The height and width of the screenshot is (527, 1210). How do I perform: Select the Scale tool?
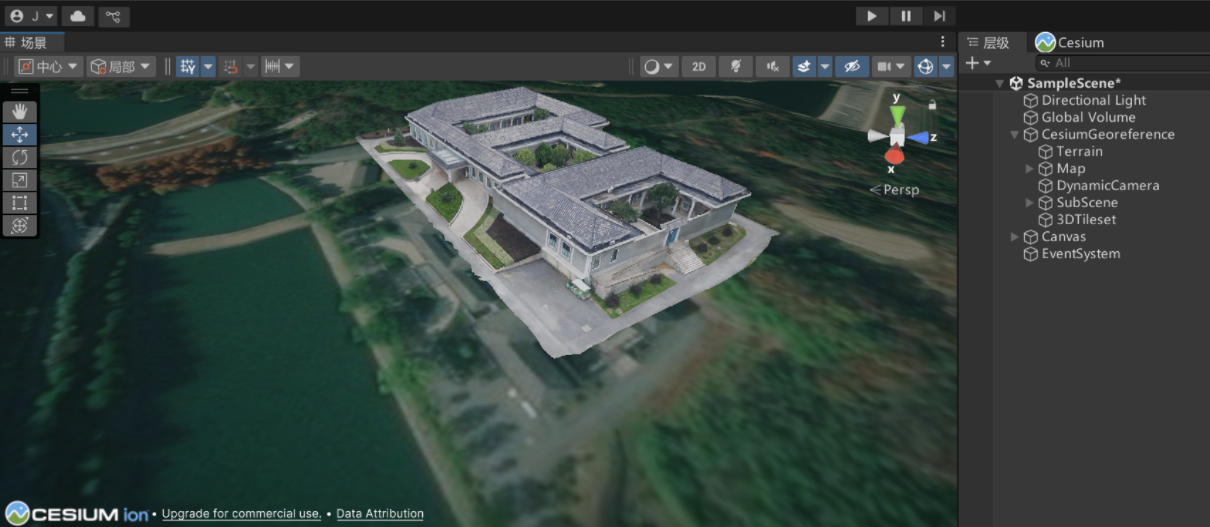point(20,180)
